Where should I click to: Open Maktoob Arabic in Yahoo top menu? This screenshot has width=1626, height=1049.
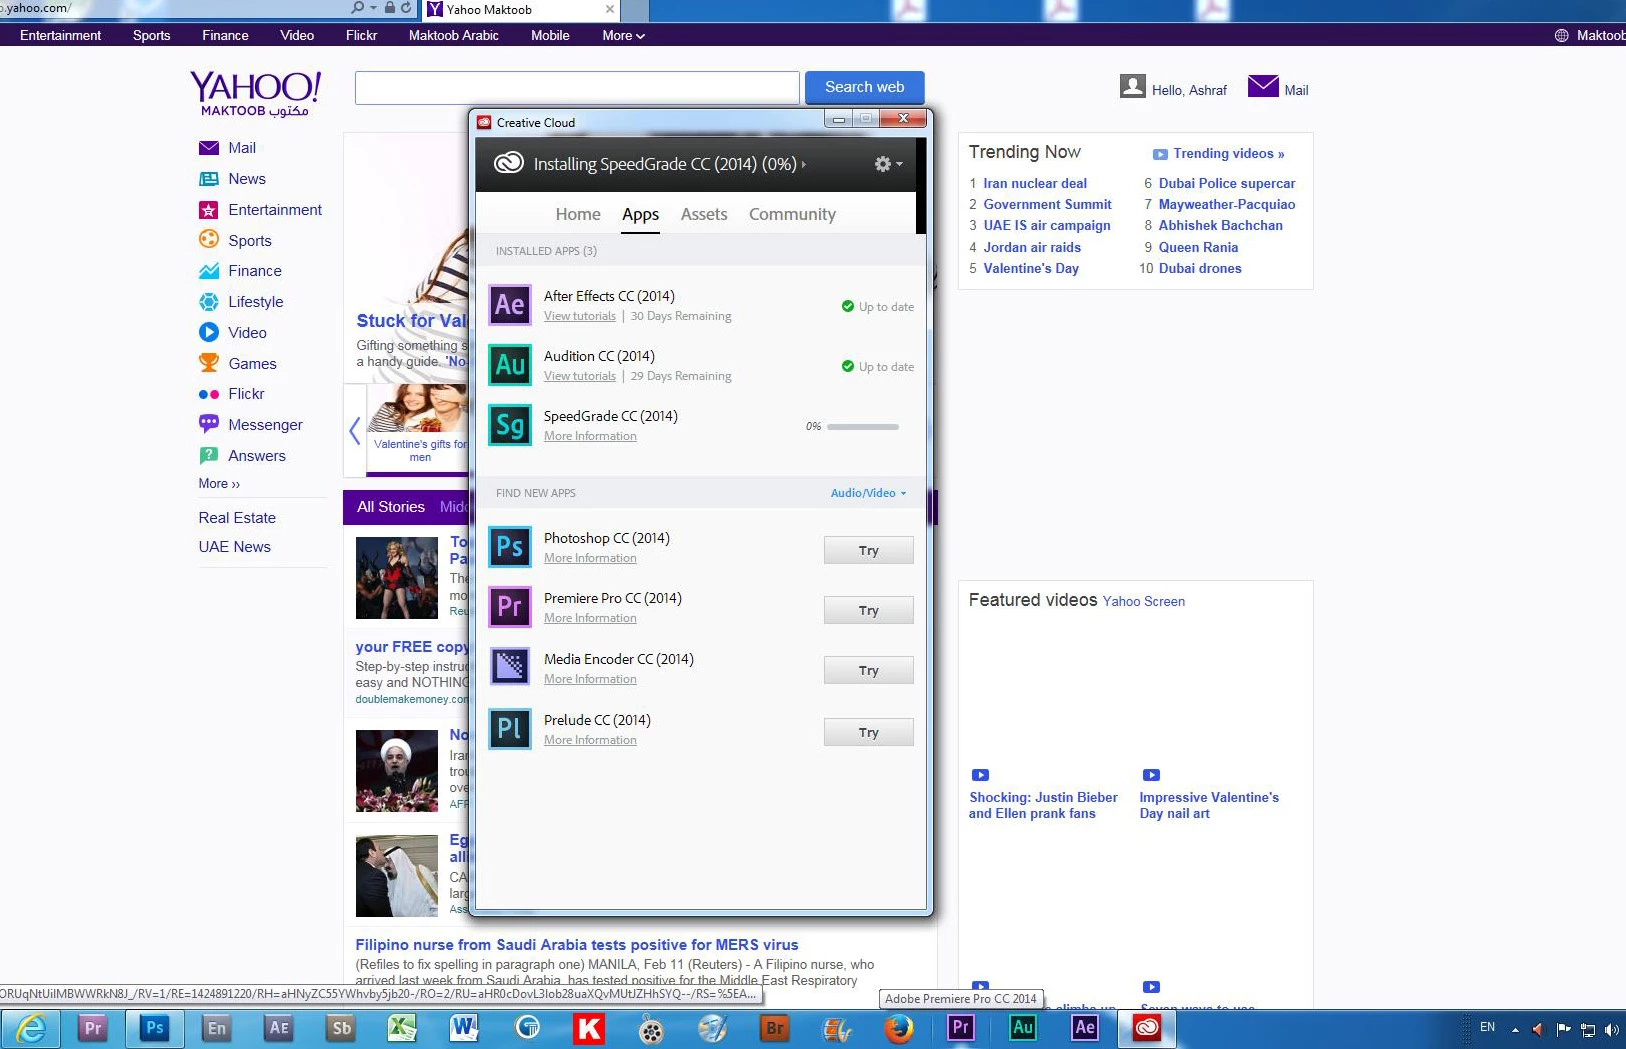pos(453,35)
